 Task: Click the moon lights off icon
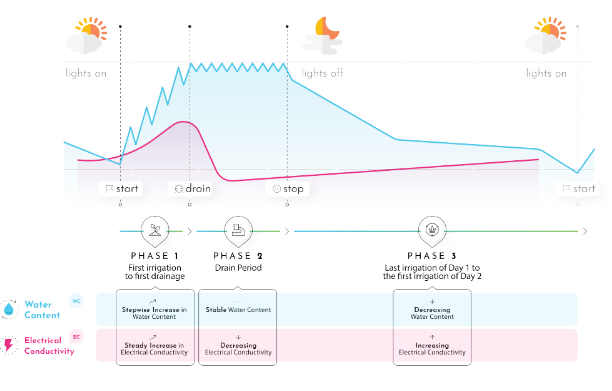point(323,35)
